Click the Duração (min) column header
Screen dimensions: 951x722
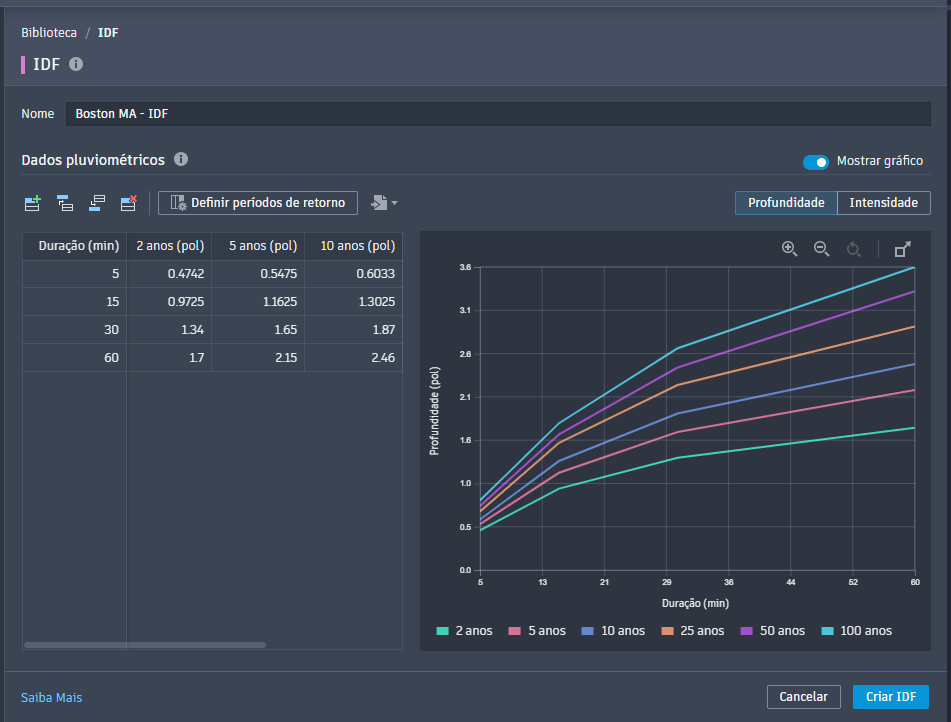tap(75, 246)
